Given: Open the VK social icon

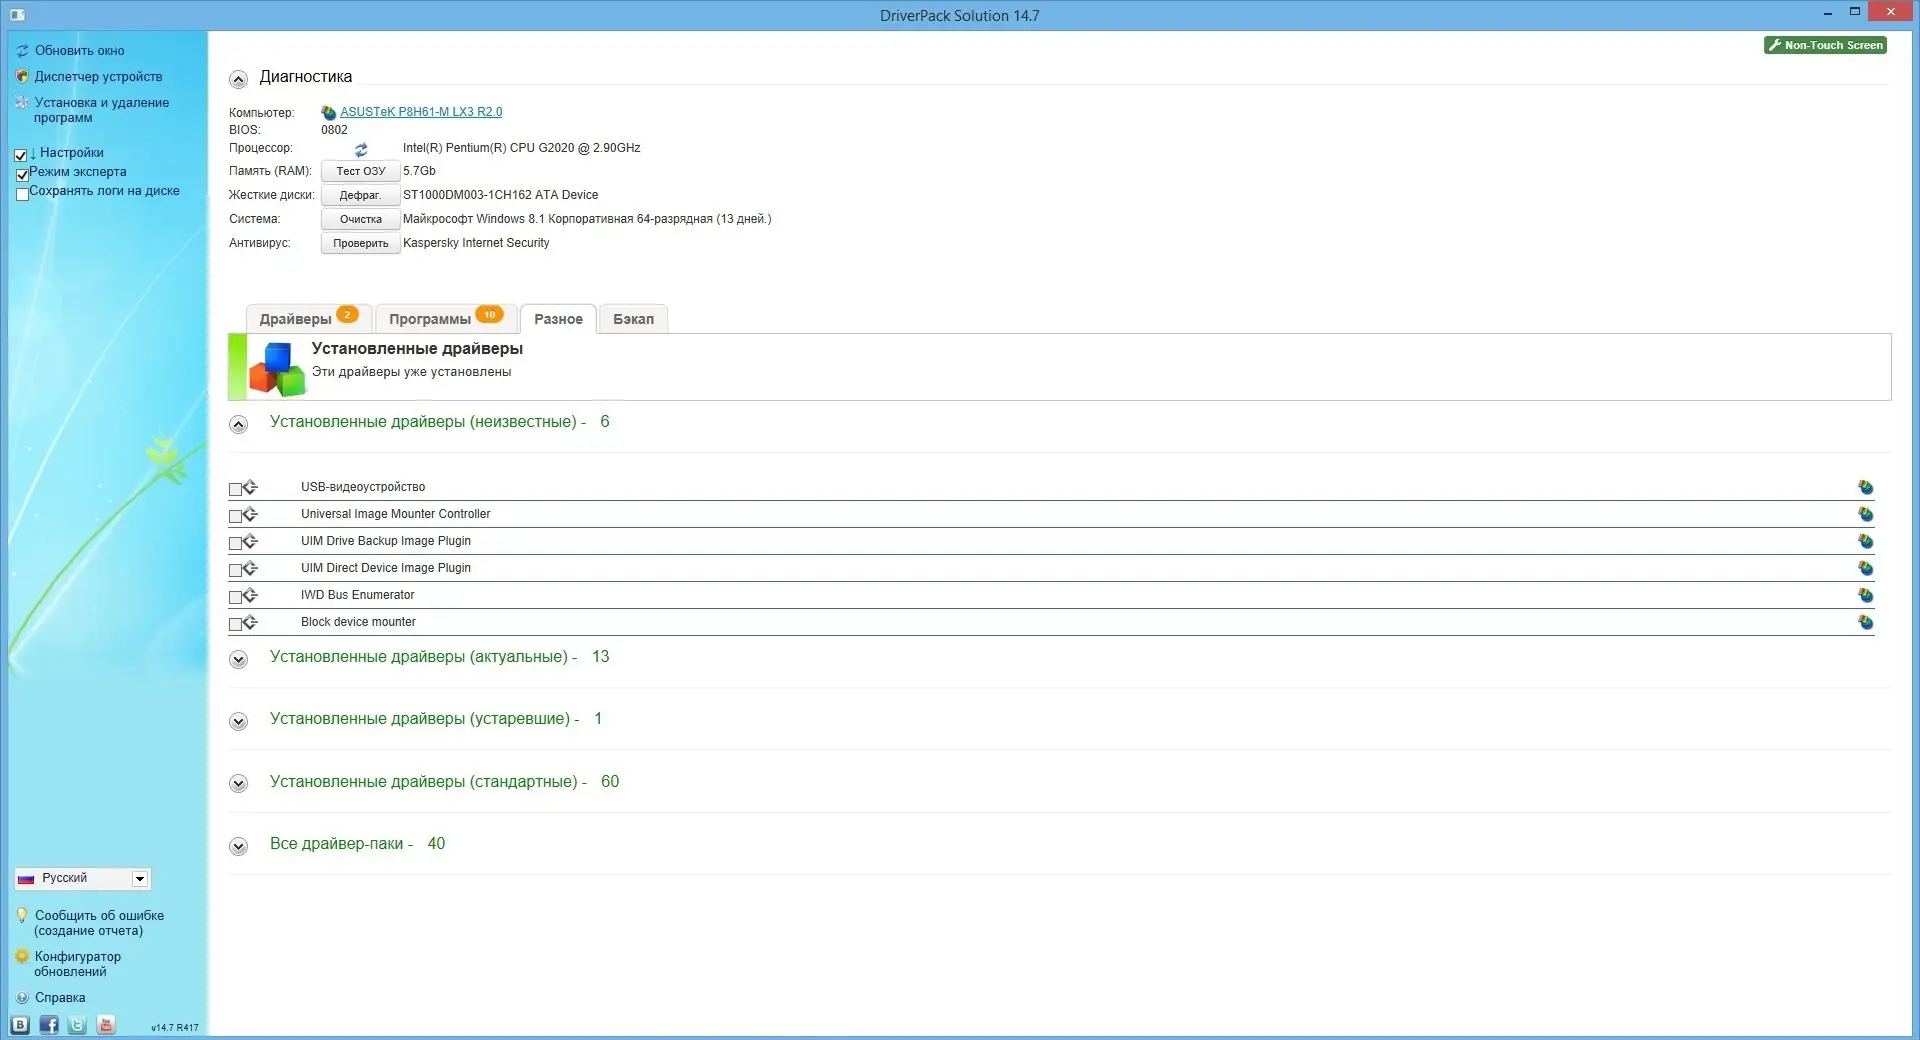Looking at the screenshot, I should pyautogui.click(x=20, y=1025).
